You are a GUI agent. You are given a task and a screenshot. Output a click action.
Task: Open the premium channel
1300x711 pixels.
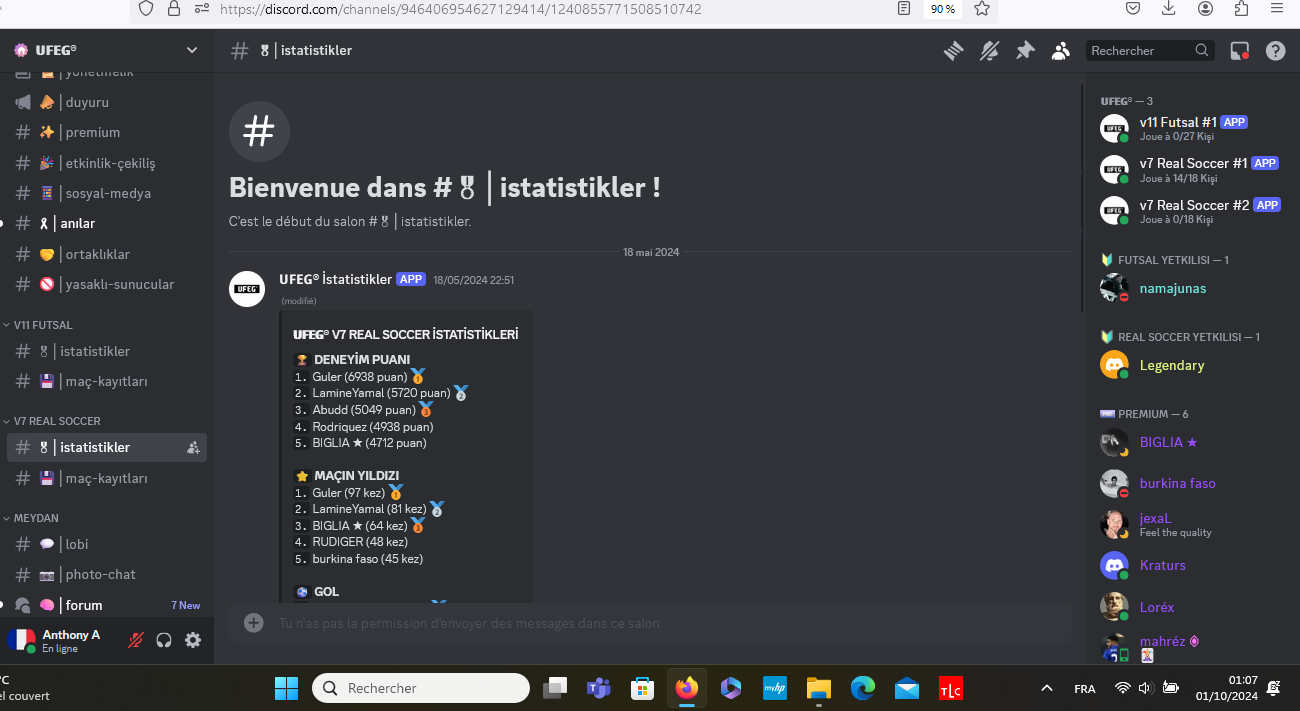pyautogui.click(x=107, y=132)
